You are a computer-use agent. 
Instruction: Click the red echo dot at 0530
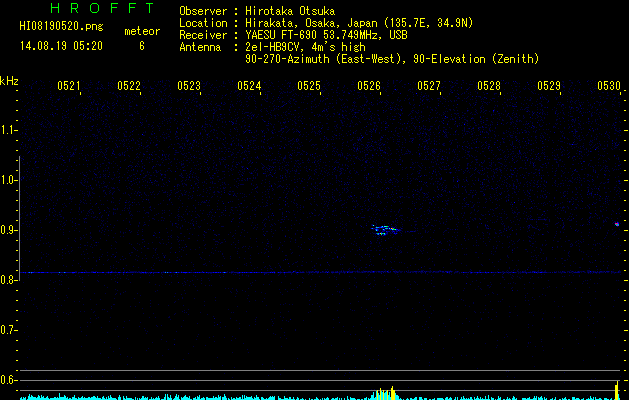click(617, 224)
